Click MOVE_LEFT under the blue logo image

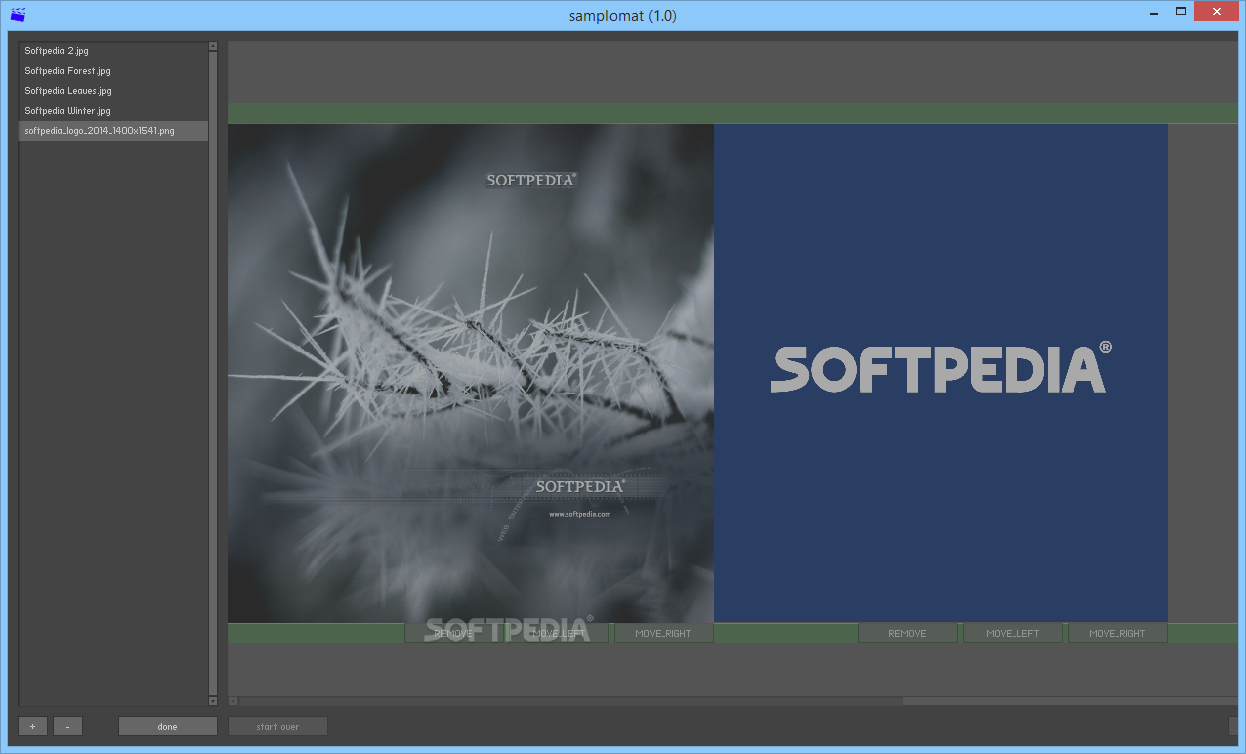point(1013,633)
